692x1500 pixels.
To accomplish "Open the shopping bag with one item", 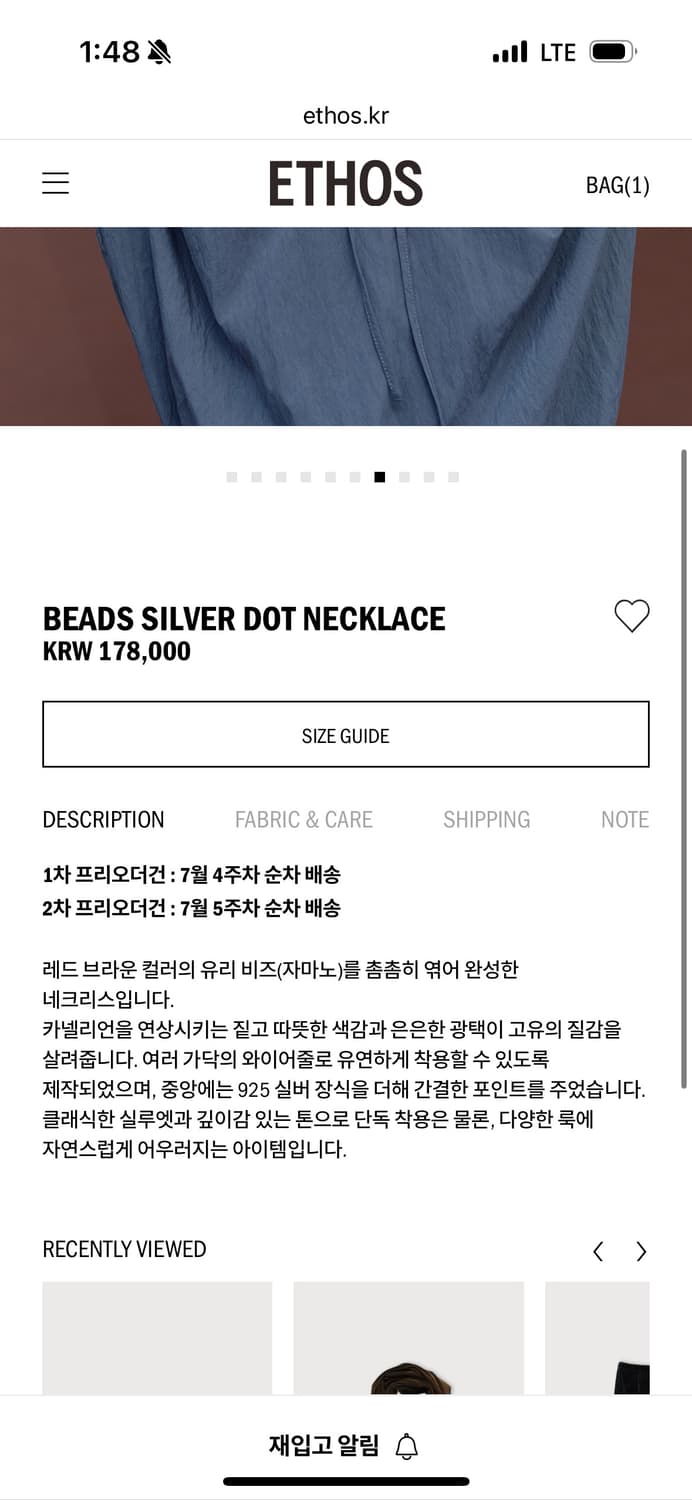I will (616, 185).
